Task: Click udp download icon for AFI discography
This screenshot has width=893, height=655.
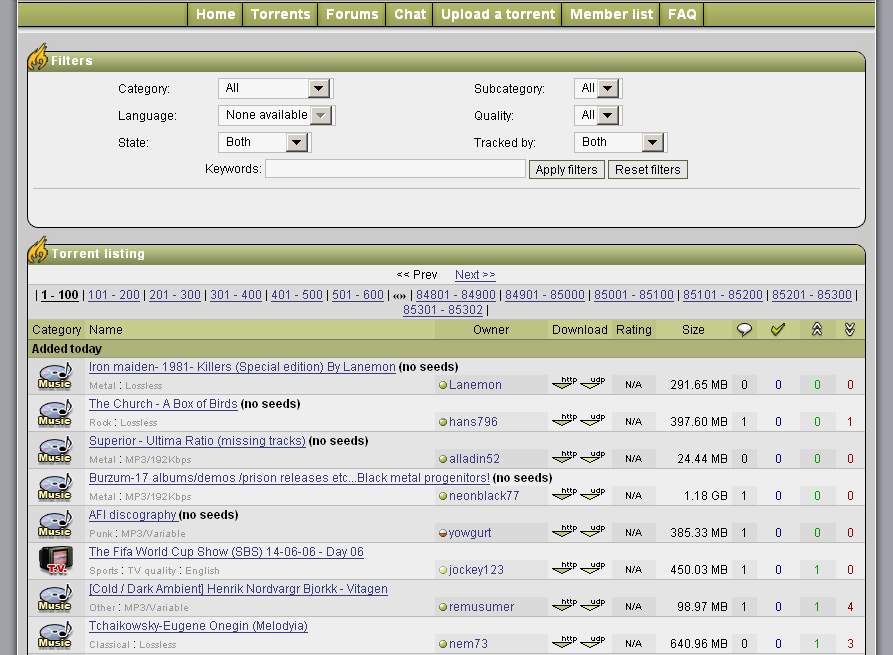Action: [x=593, y=531]
